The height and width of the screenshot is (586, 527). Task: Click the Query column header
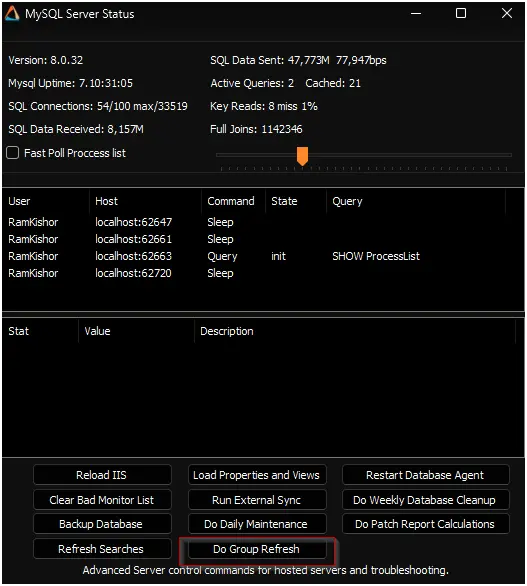click(x=416, y=201)
